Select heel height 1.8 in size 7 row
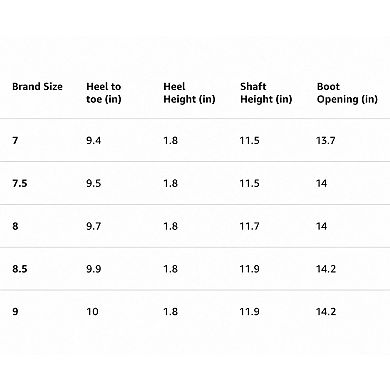 click(170, 141)
